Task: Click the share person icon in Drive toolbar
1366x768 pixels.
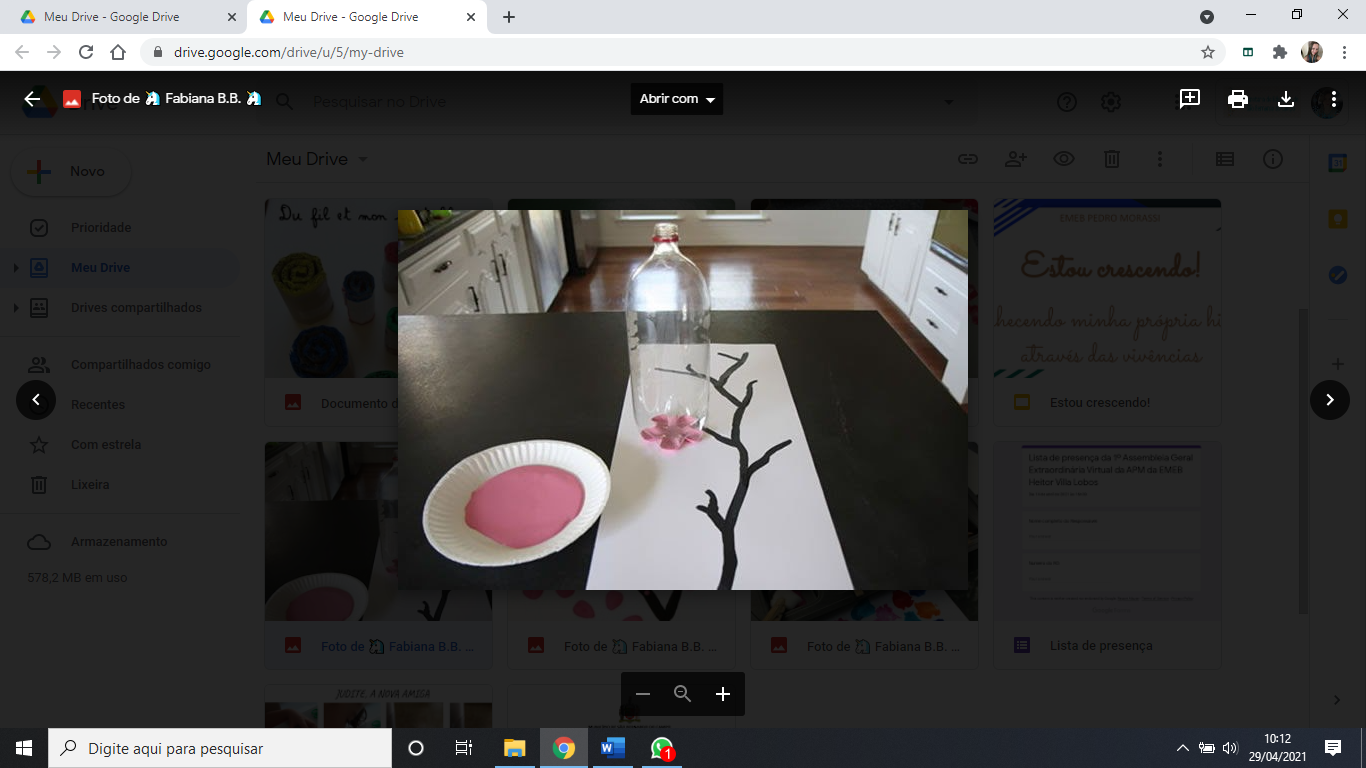Action: pos(1016,159)
